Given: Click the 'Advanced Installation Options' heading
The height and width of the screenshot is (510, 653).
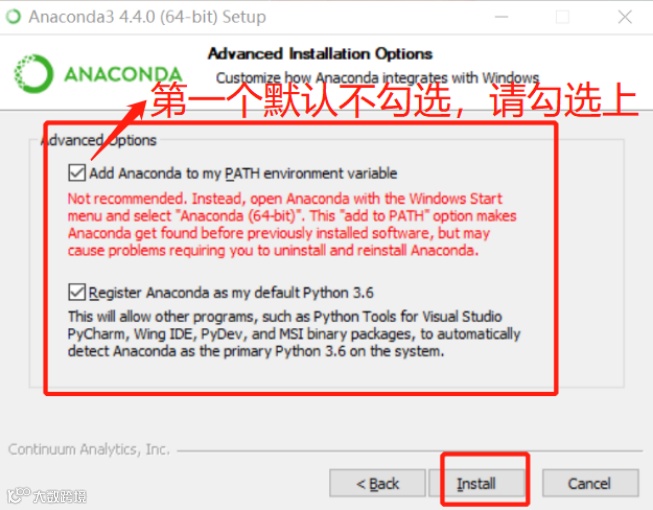Looking at the screenshot, I should pos(320,54).
